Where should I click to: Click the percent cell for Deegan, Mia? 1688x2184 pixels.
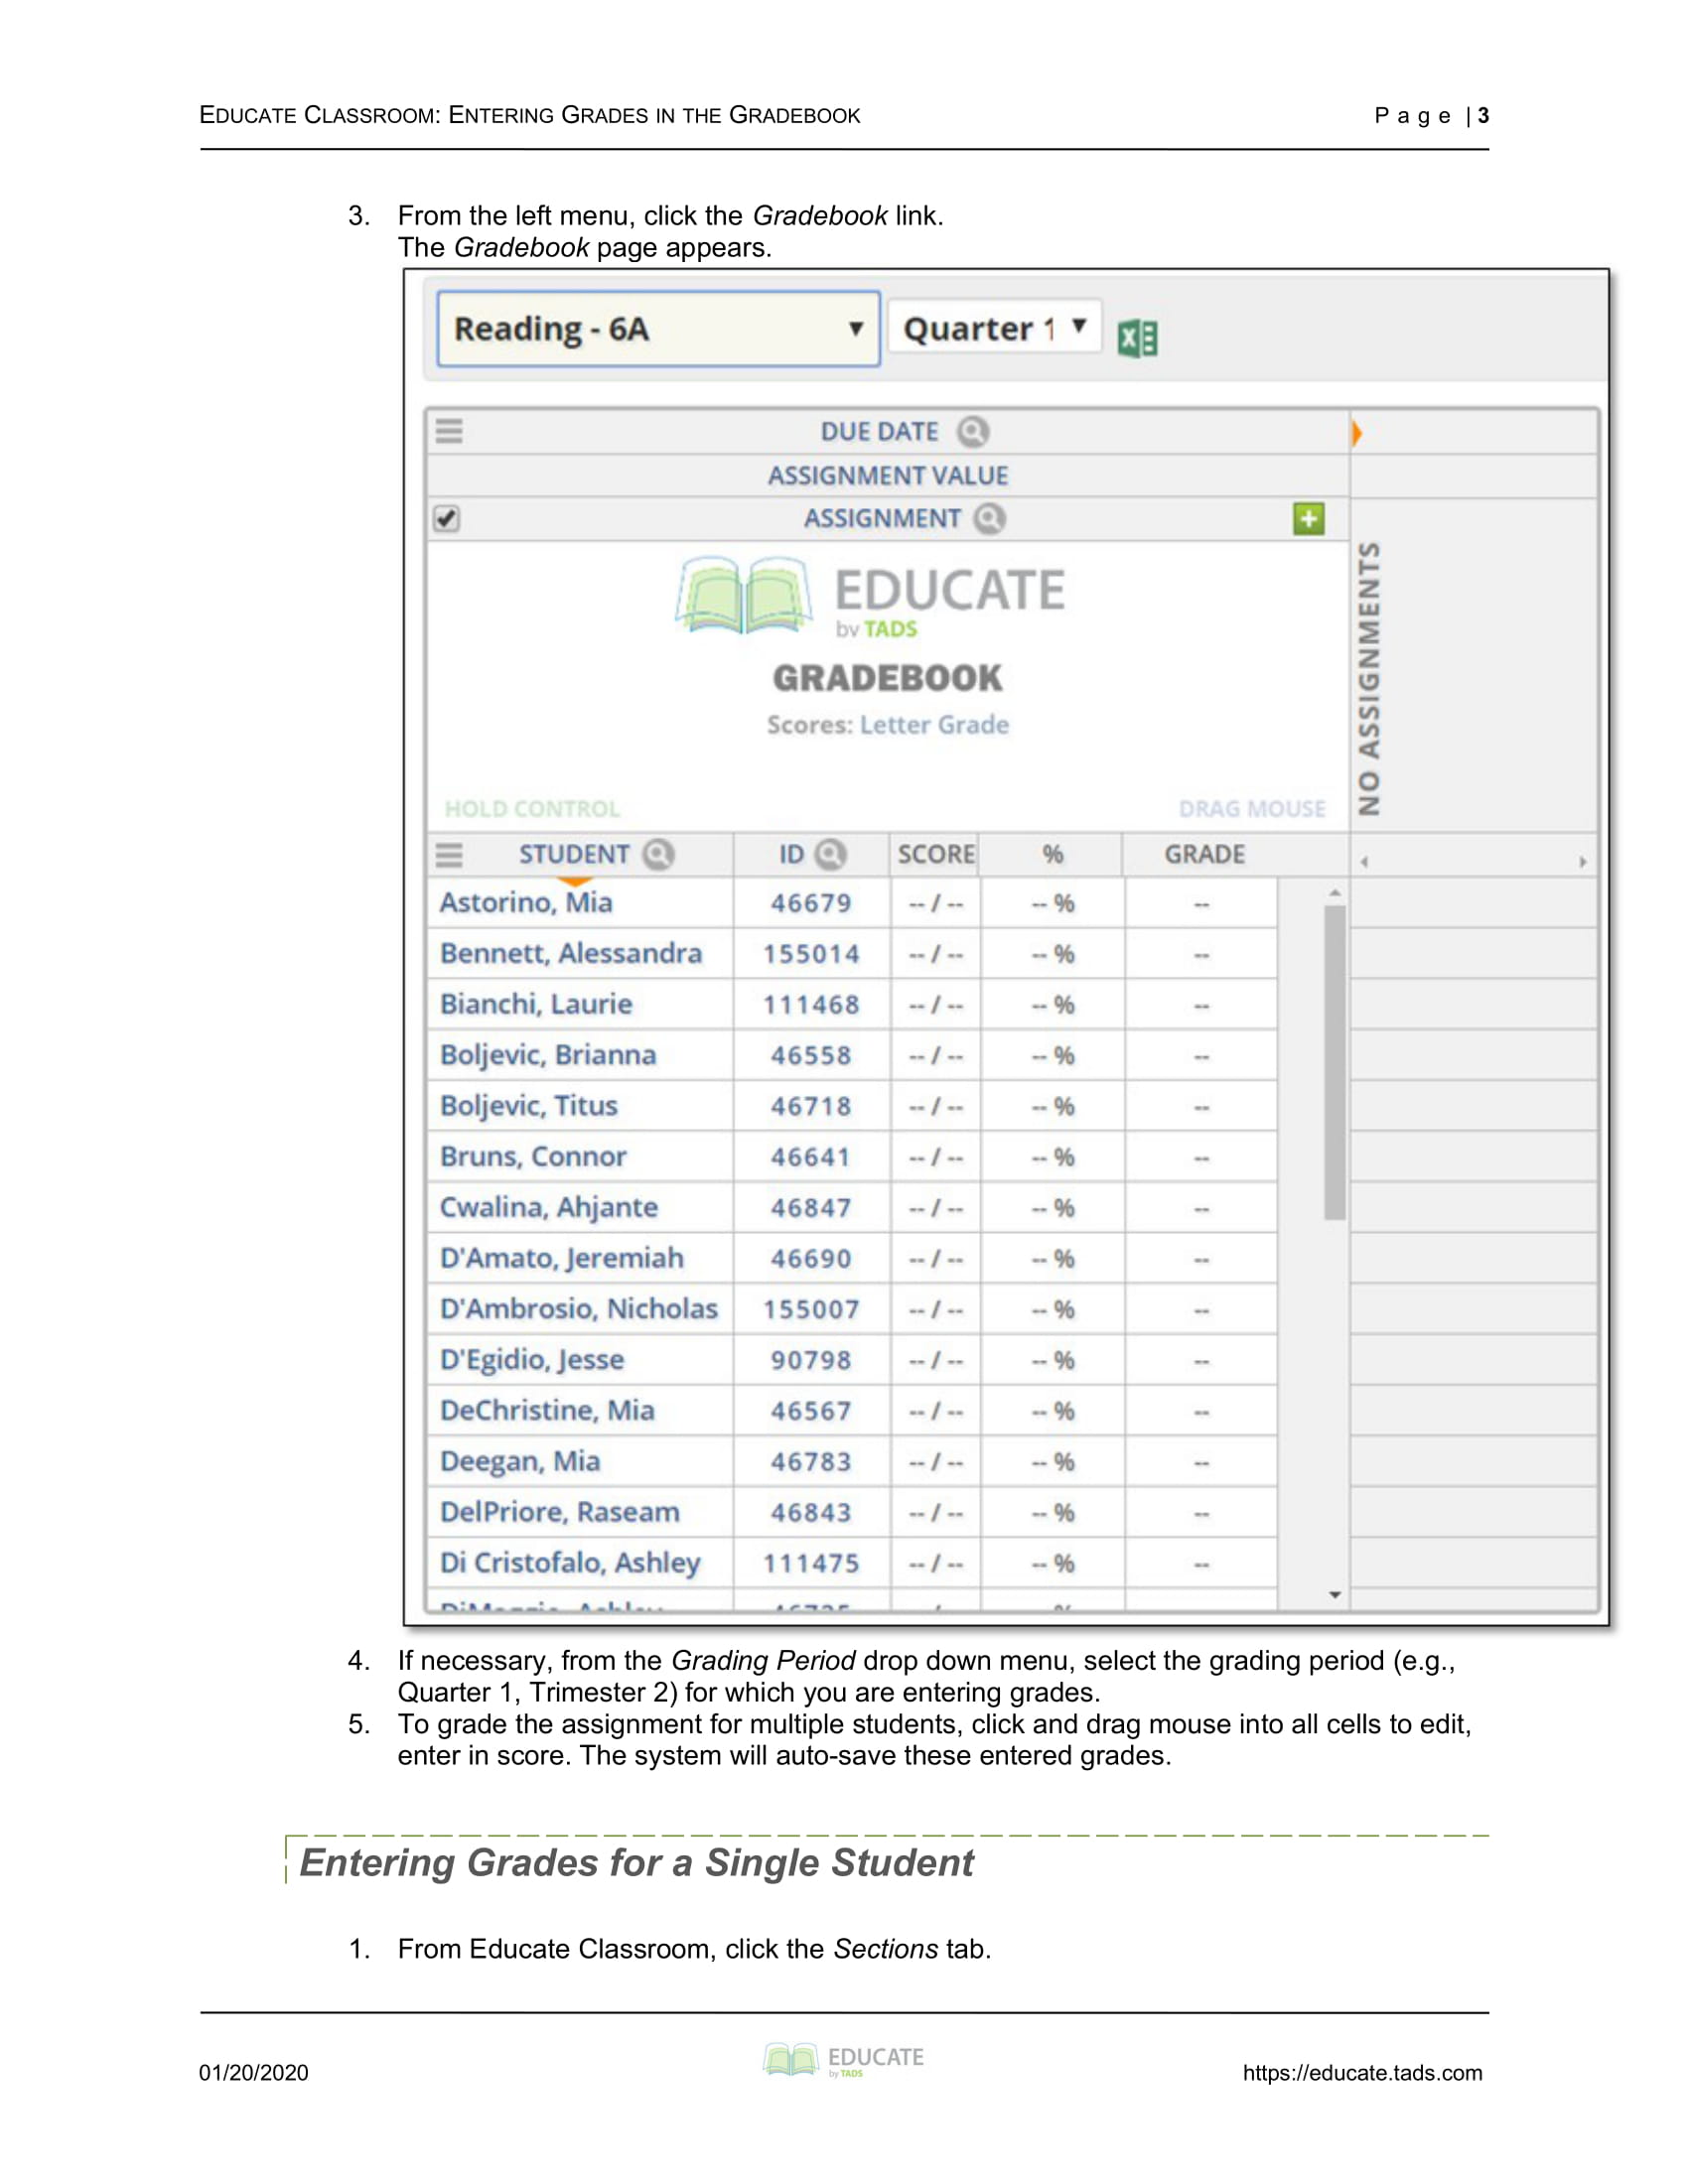click(1053, 1462)
